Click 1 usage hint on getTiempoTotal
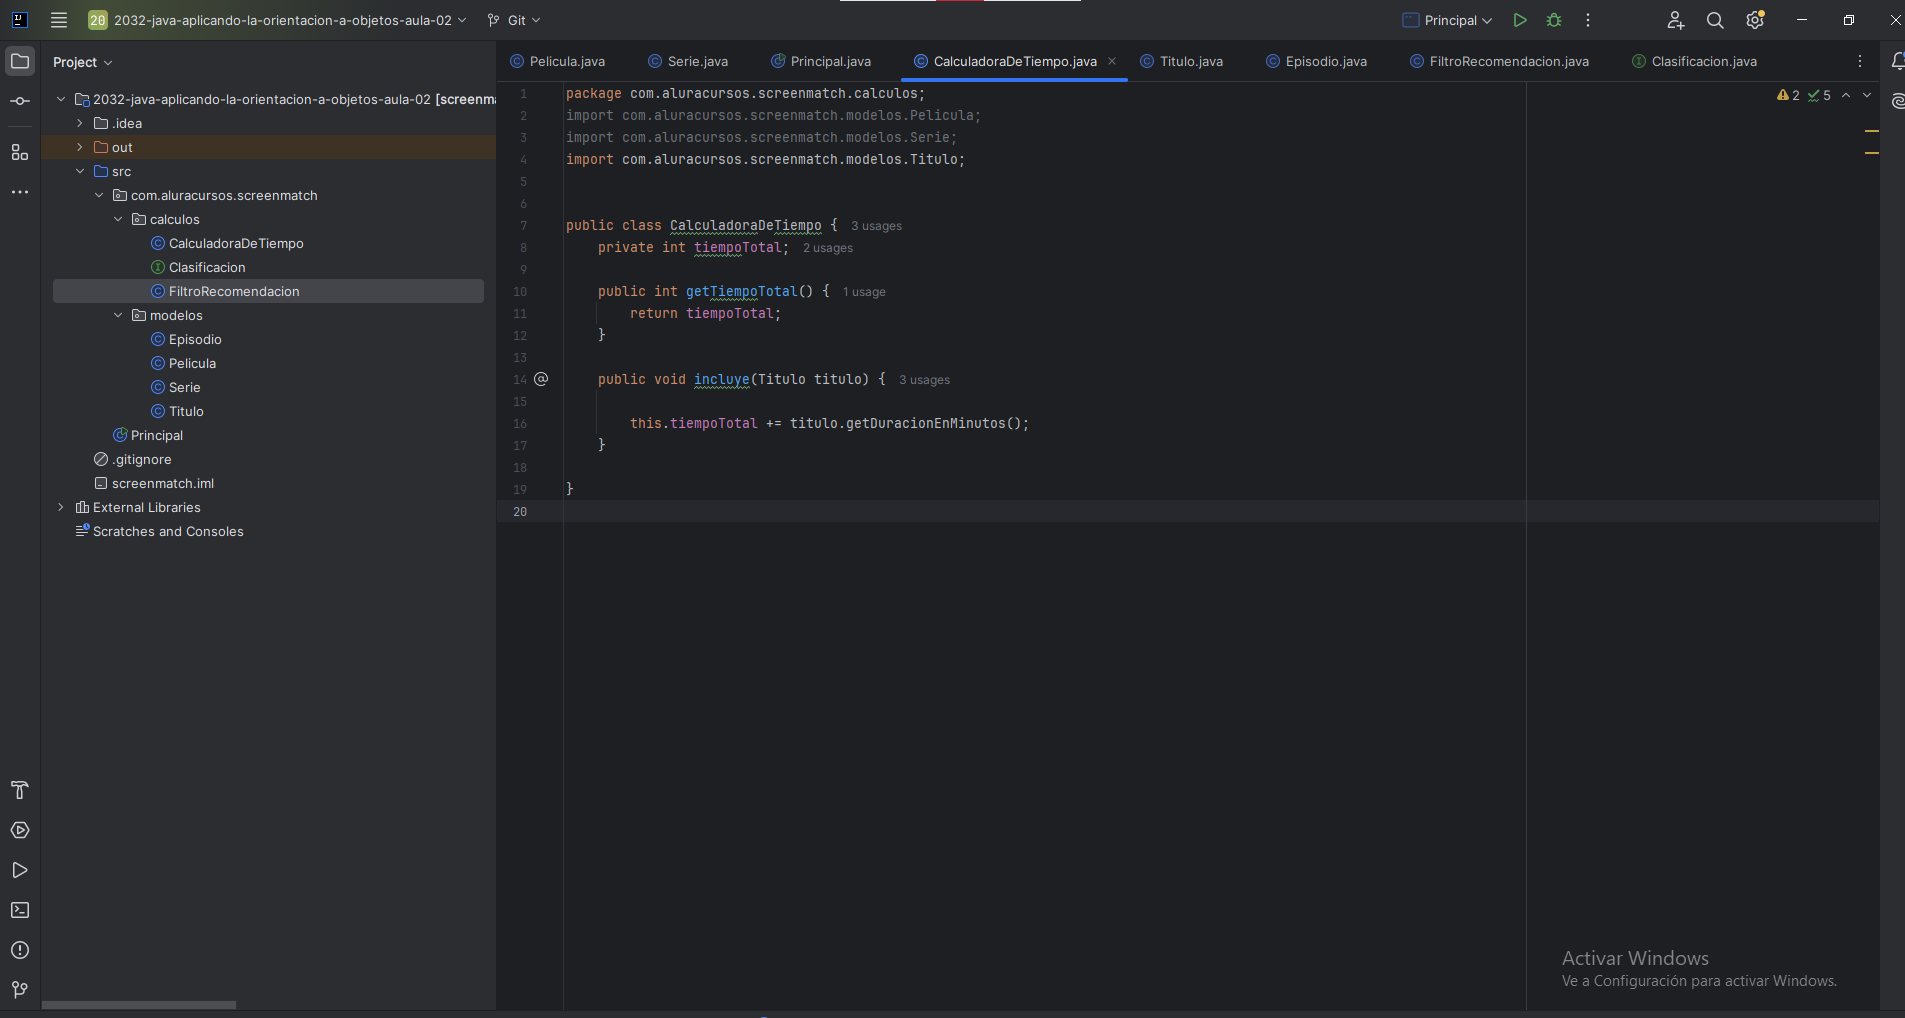Screen dimensions: 1905x1018 click(x=864, y=292)
